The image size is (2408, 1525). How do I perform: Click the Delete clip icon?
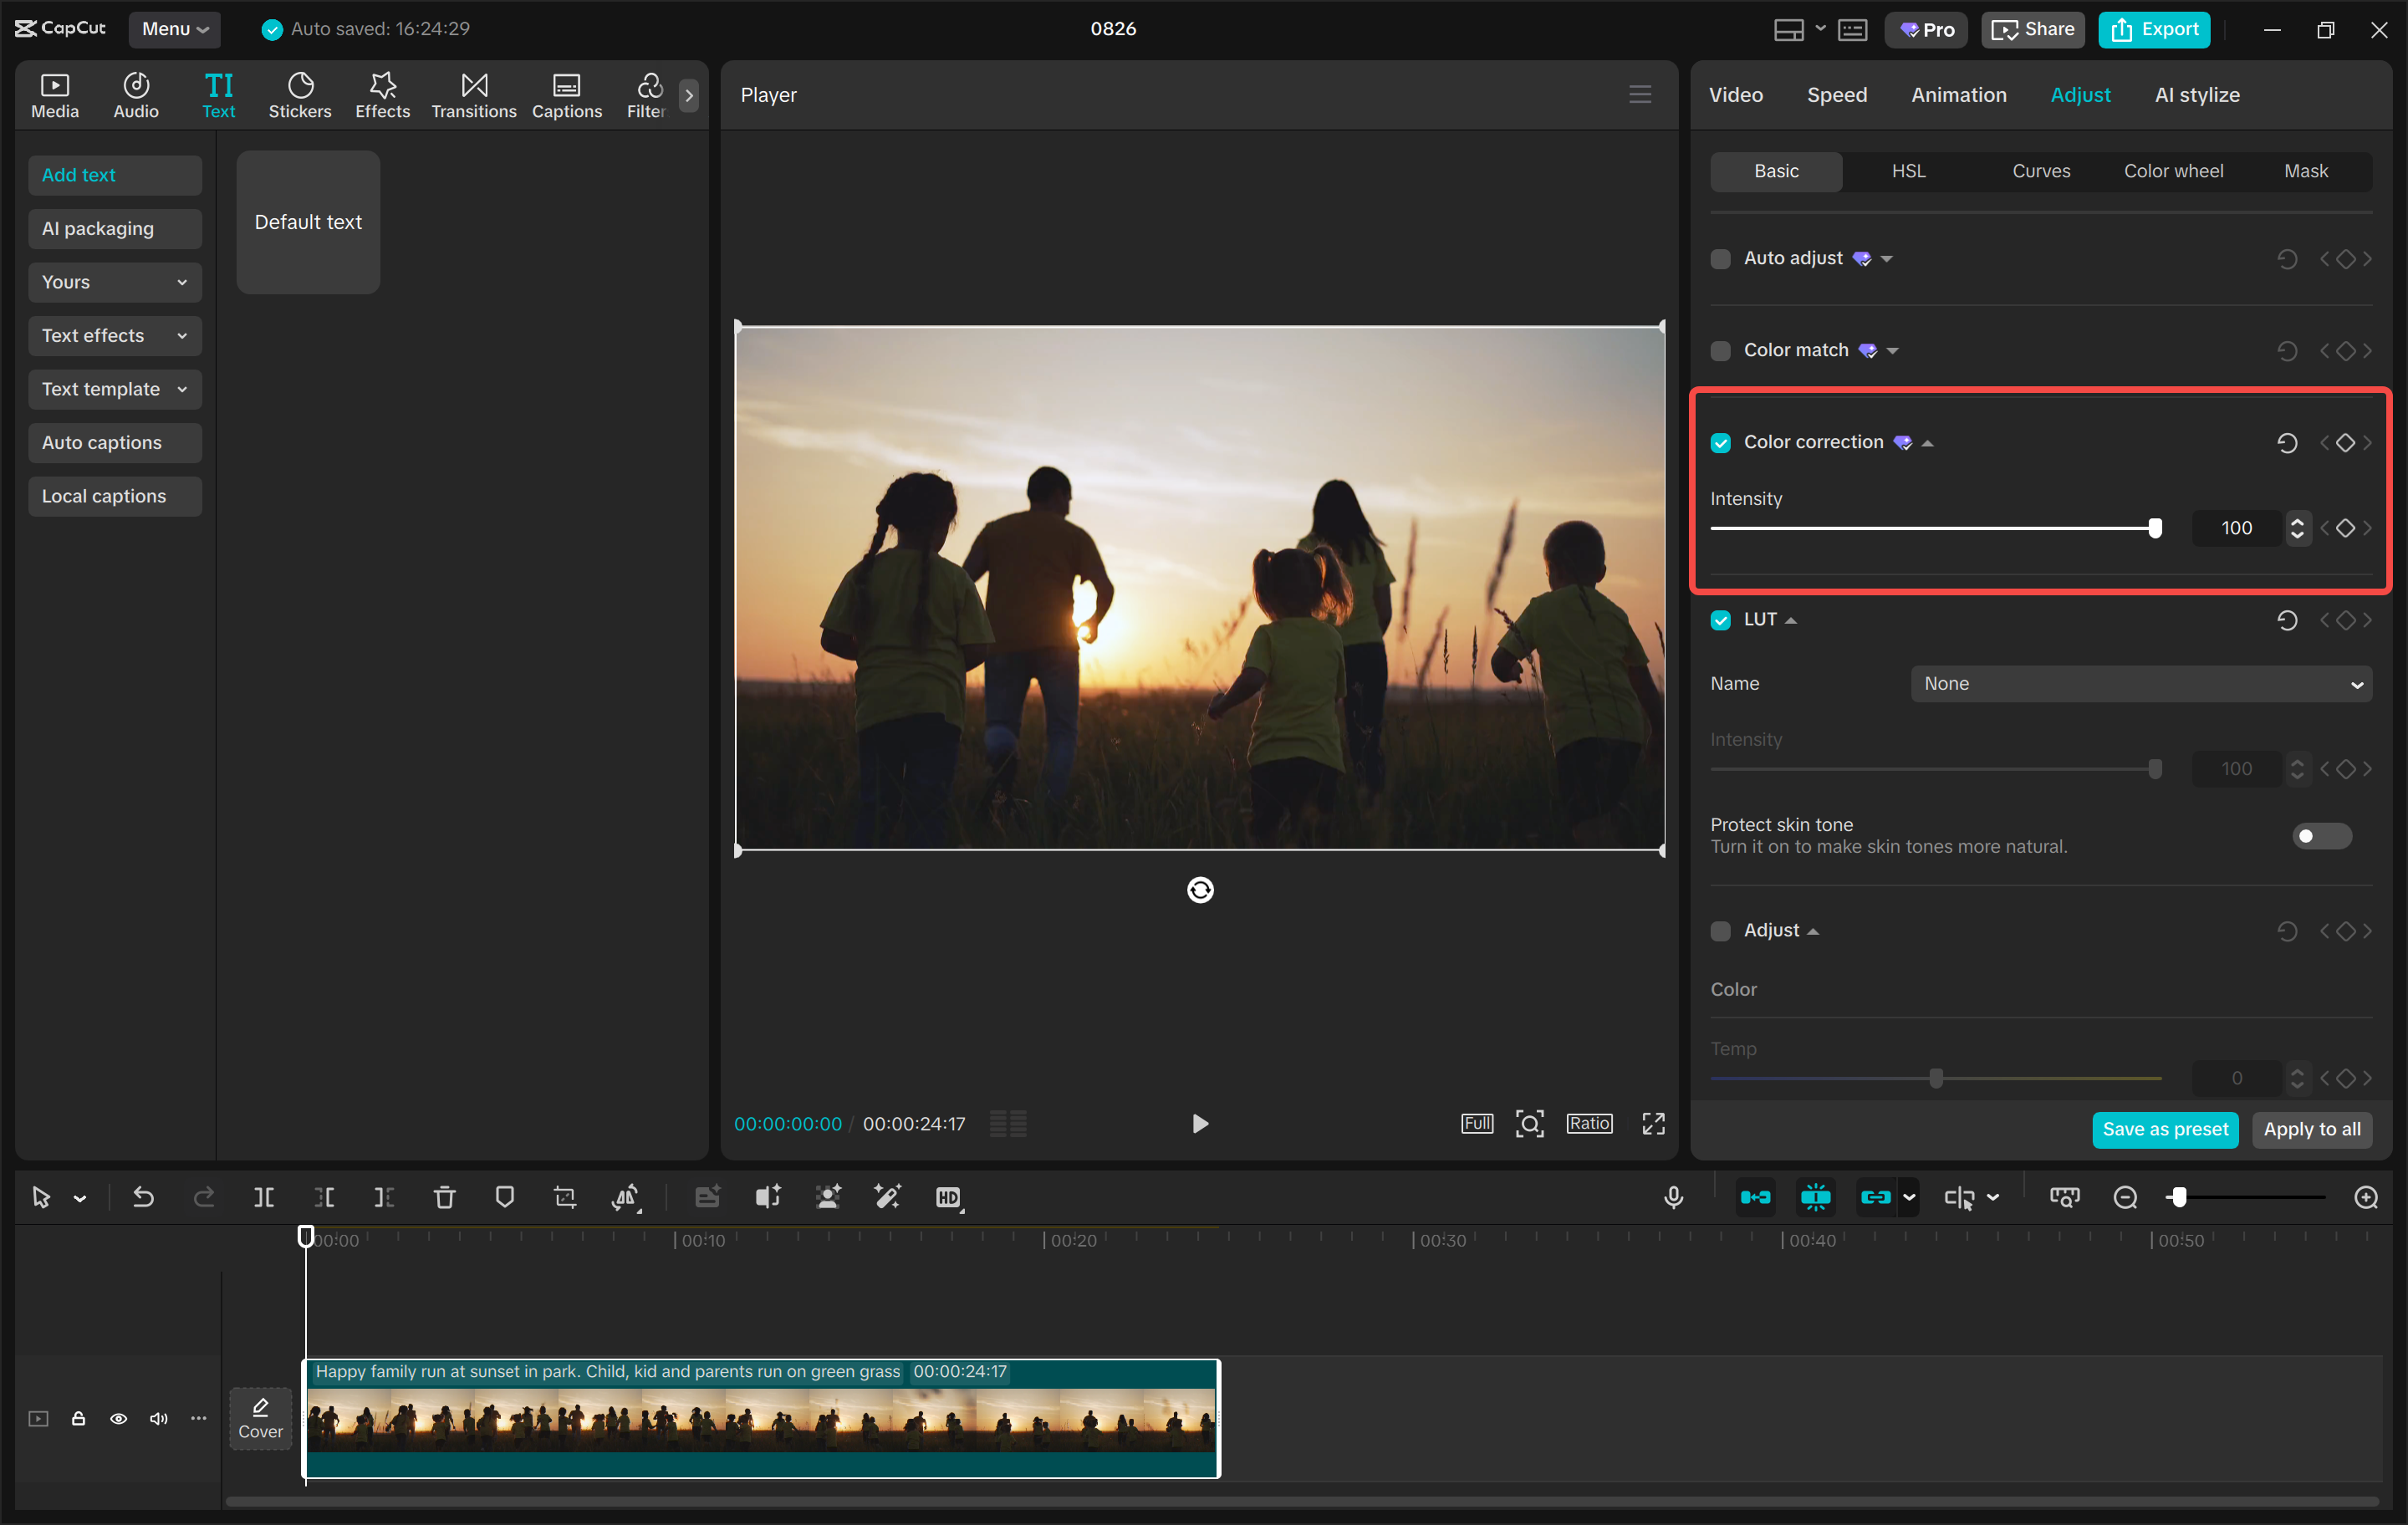point(444,1196)
